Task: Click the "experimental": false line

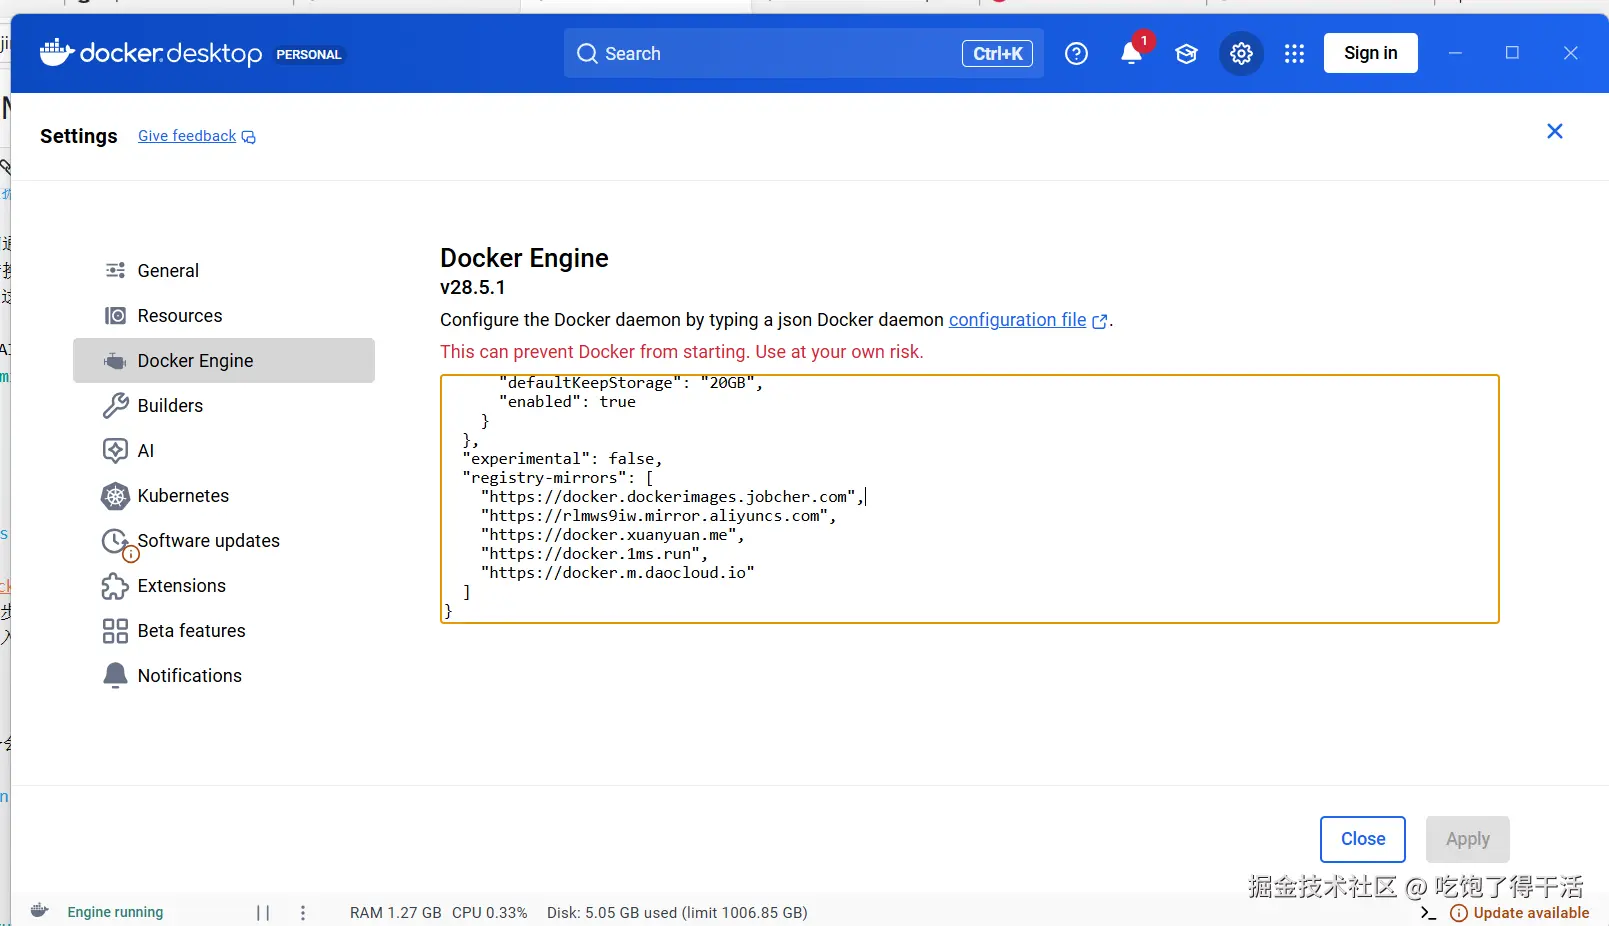Action: pos(562,459)
